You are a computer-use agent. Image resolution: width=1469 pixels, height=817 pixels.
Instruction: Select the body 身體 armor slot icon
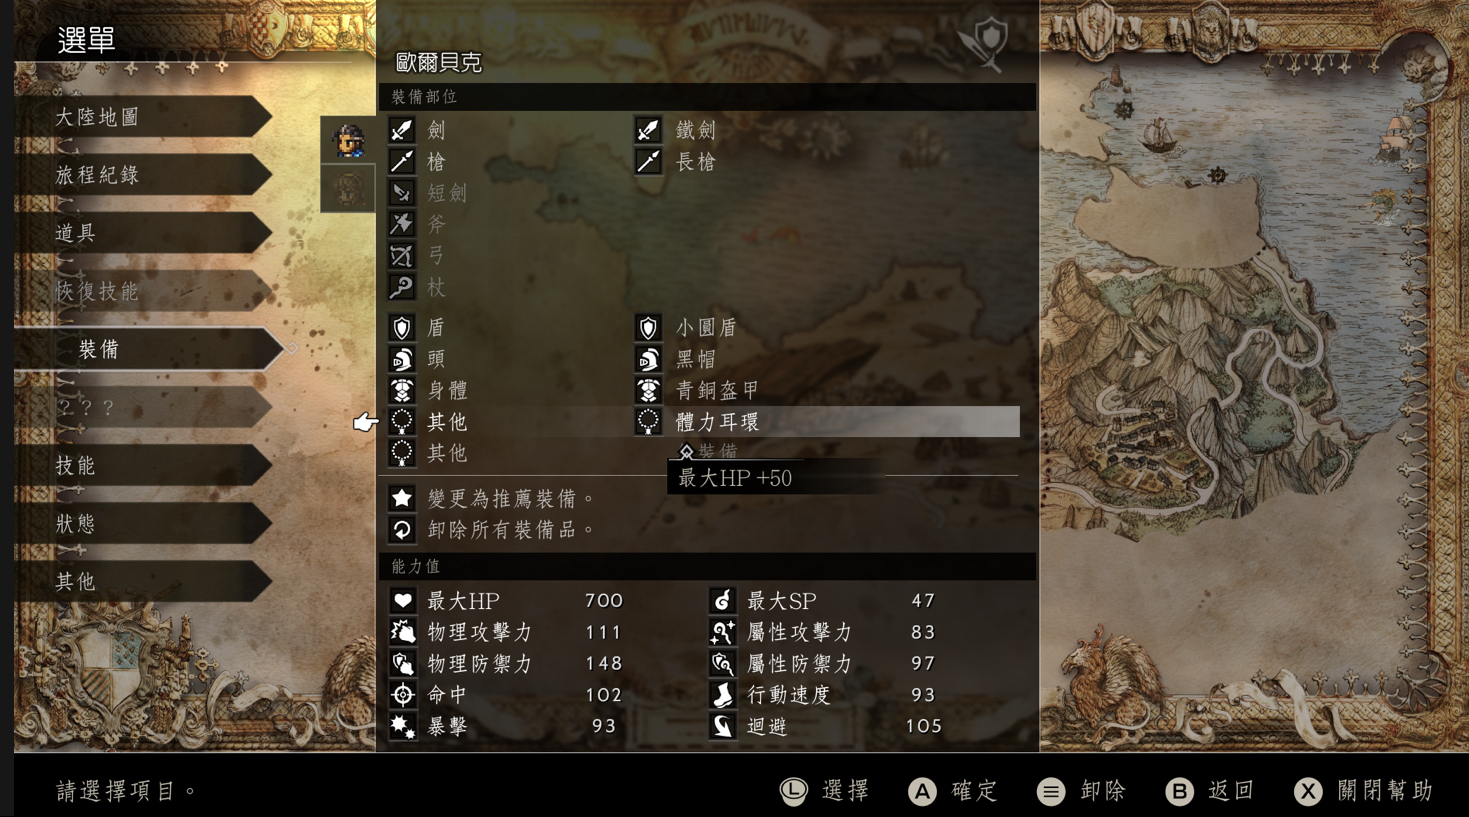click(x=402, y=390)
